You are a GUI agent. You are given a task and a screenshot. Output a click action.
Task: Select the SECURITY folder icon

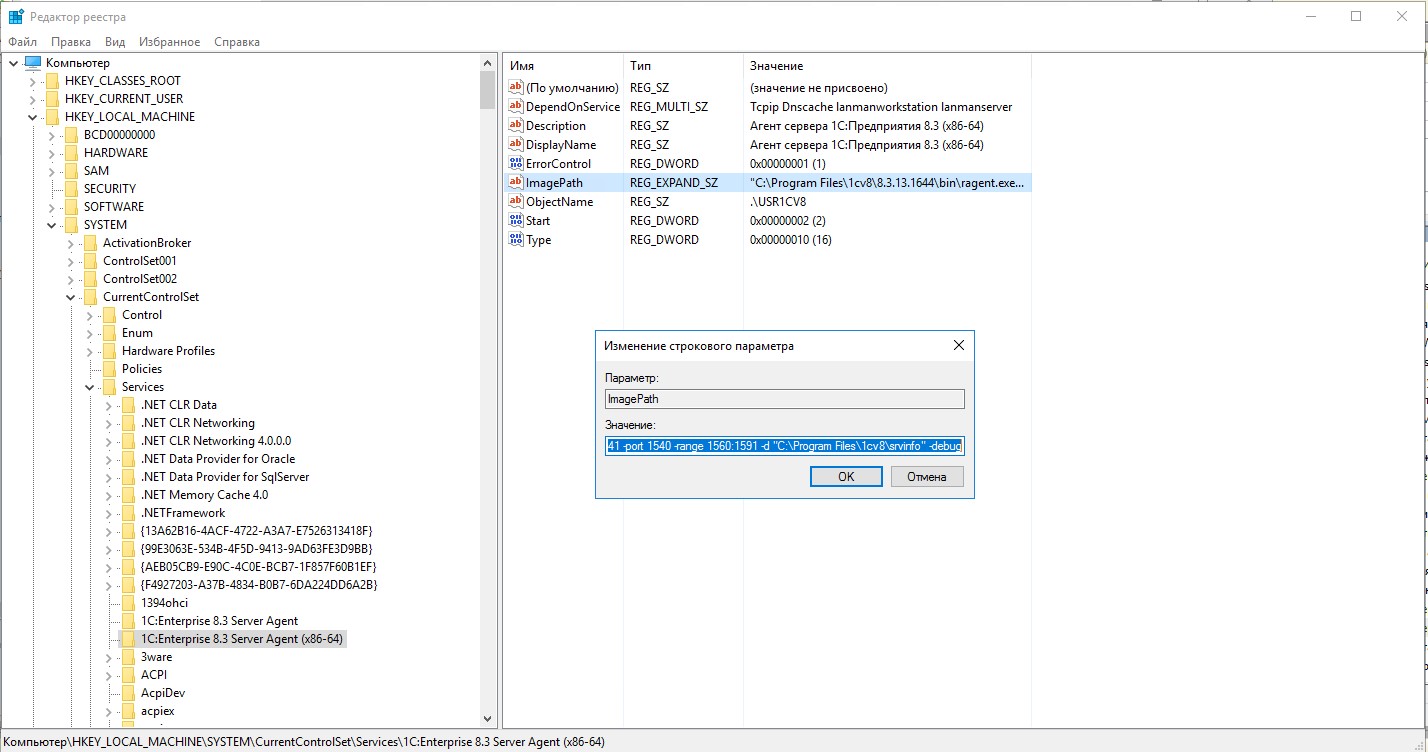[71, 189]
